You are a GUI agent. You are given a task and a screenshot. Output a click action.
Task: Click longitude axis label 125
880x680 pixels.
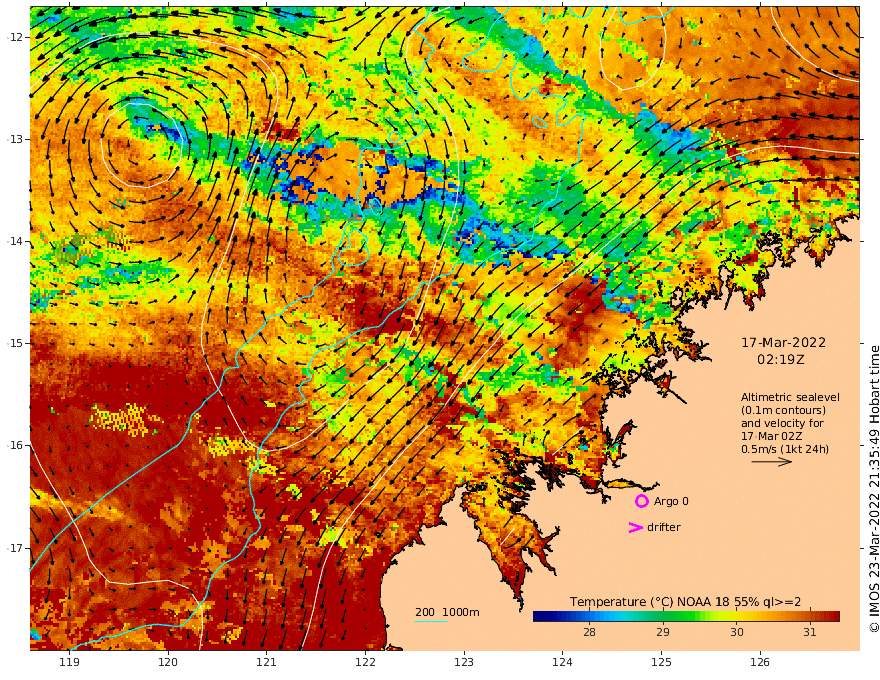click(661, 663)
